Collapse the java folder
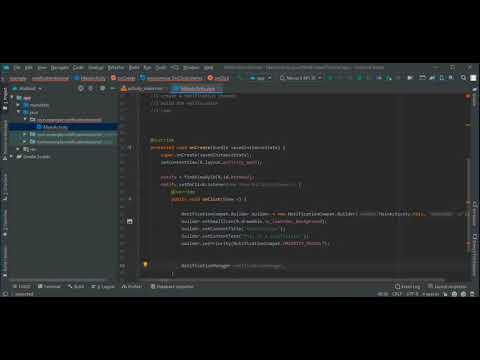Screen dimensions: 480x360 pyautogui.click(x=18, y=112)
